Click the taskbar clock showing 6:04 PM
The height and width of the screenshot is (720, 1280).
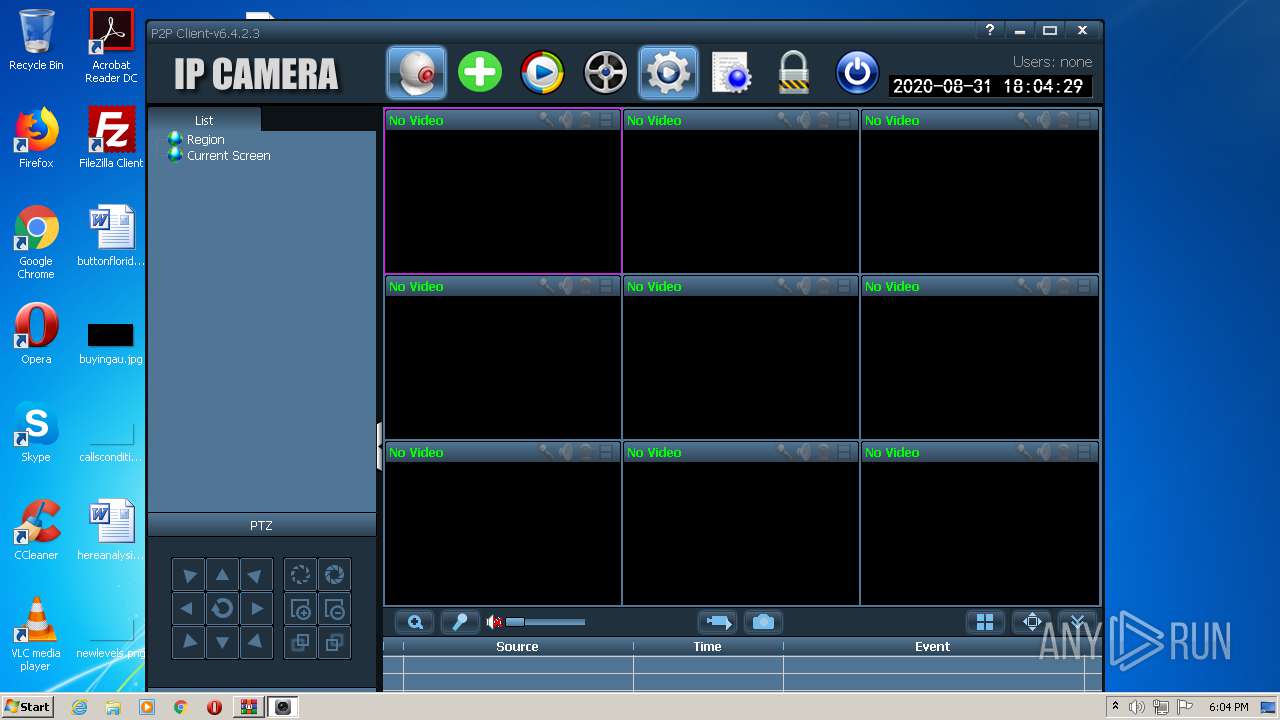point(1228,707)
